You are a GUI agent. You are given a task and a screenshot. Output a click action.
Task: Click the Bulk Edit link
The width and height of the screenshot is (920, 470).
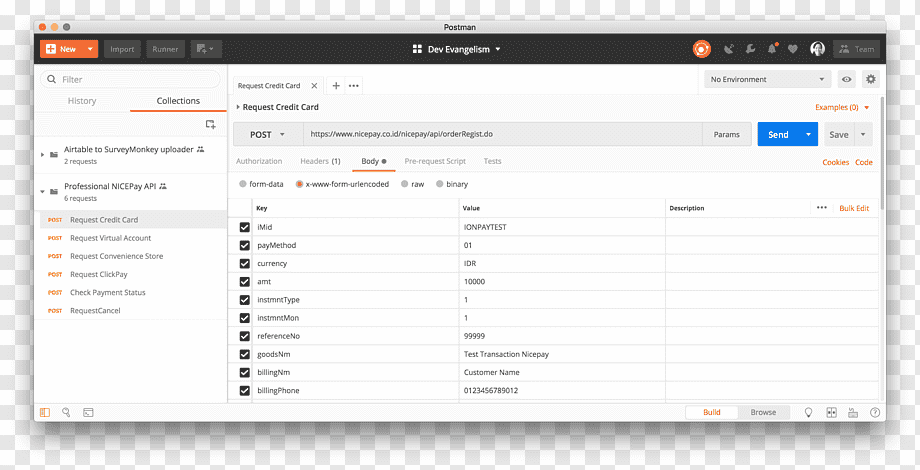[x=854, y=208]
